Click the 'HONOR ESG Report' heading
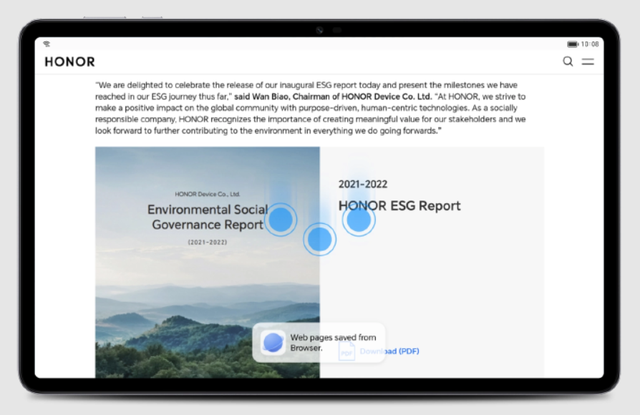640x415 pixels. tap(400, 206)
